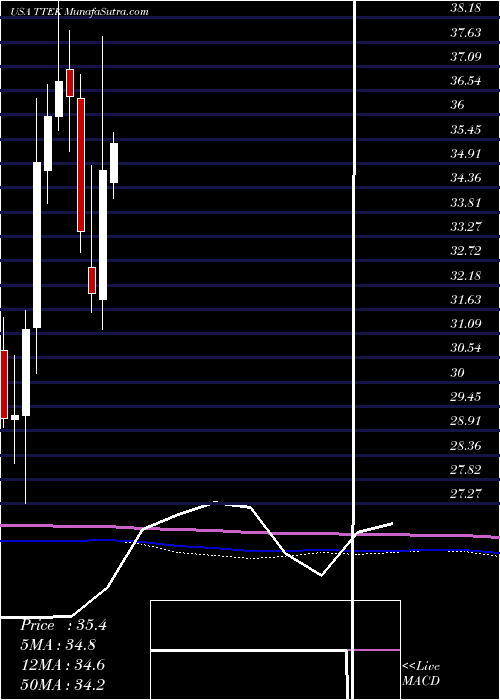Select the 30.54 price axis label
Viewport: 500px width, 700px height.
[466, 348]
